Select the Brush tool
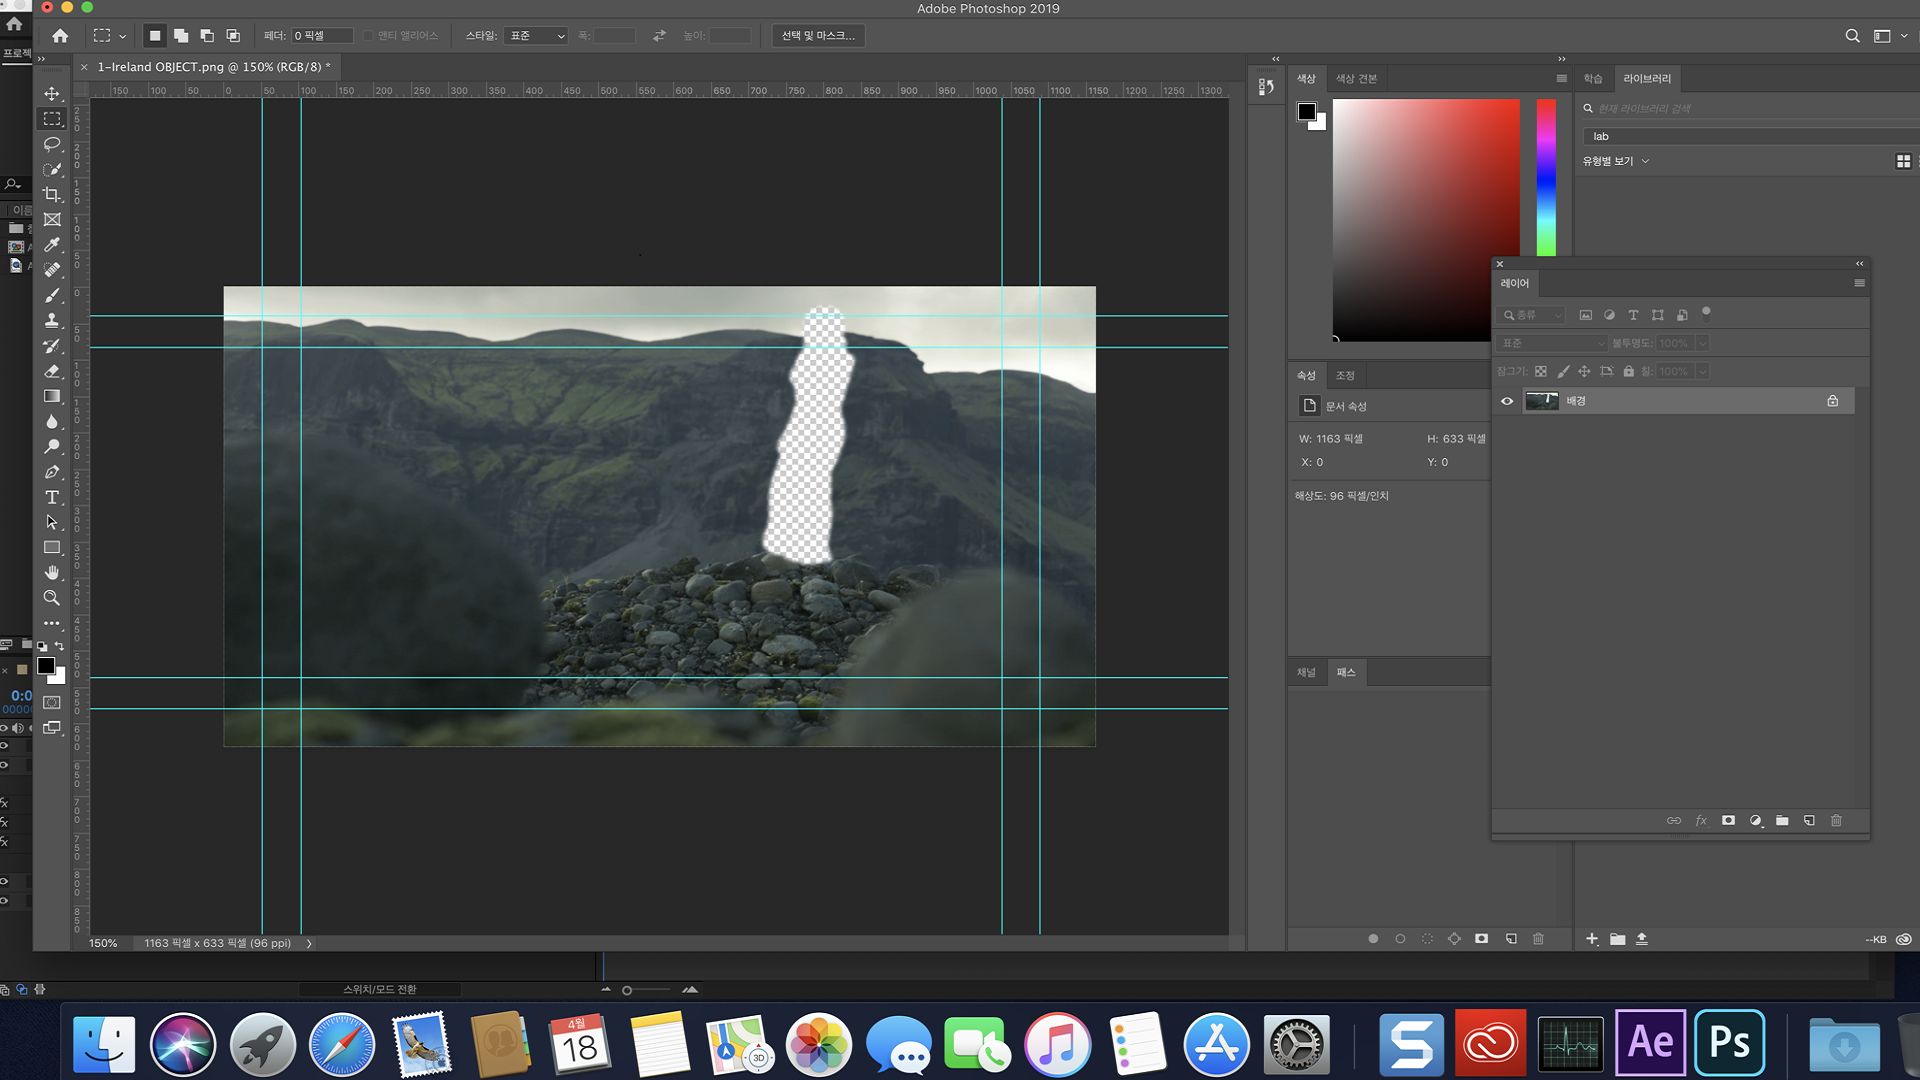Screen dimensions: 1920x1080 (52, 295)
